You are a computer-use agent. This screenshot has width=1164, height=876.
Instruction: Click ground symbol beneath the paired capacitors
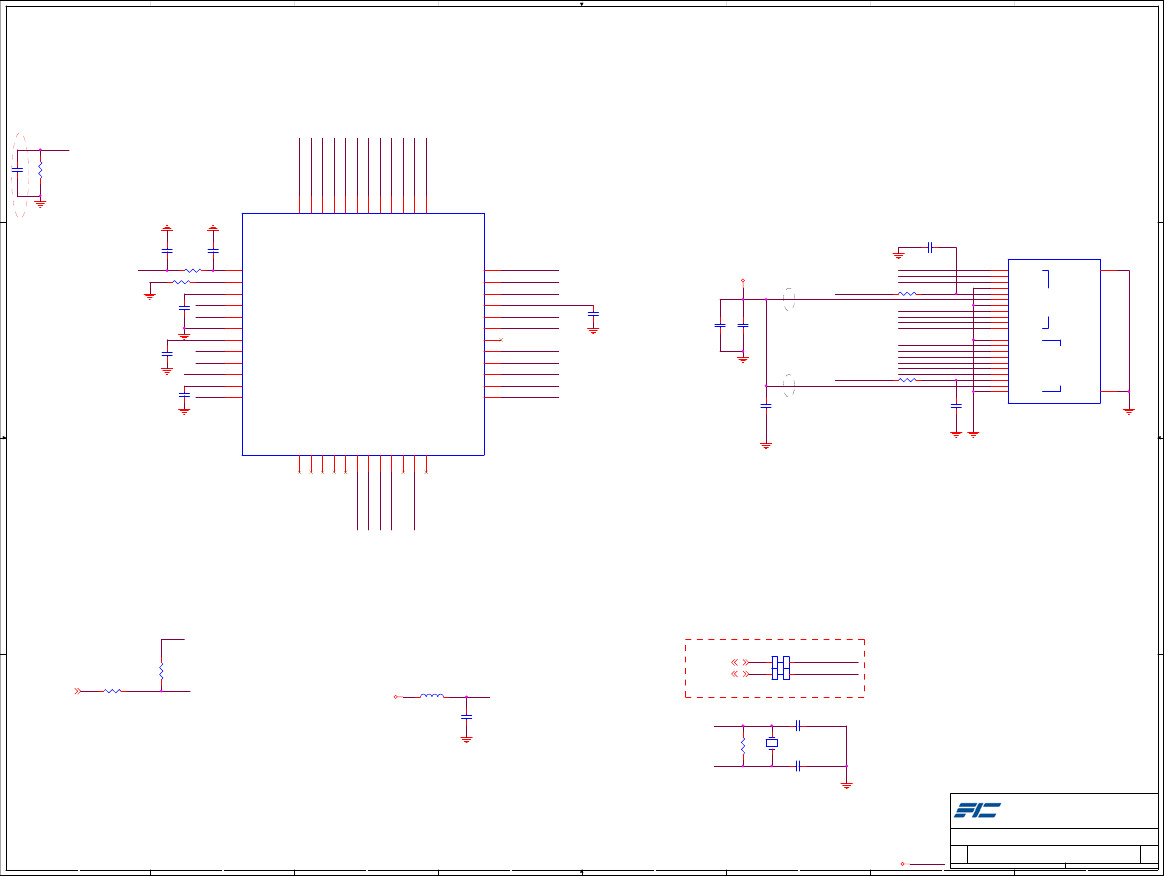coord(743,359)
